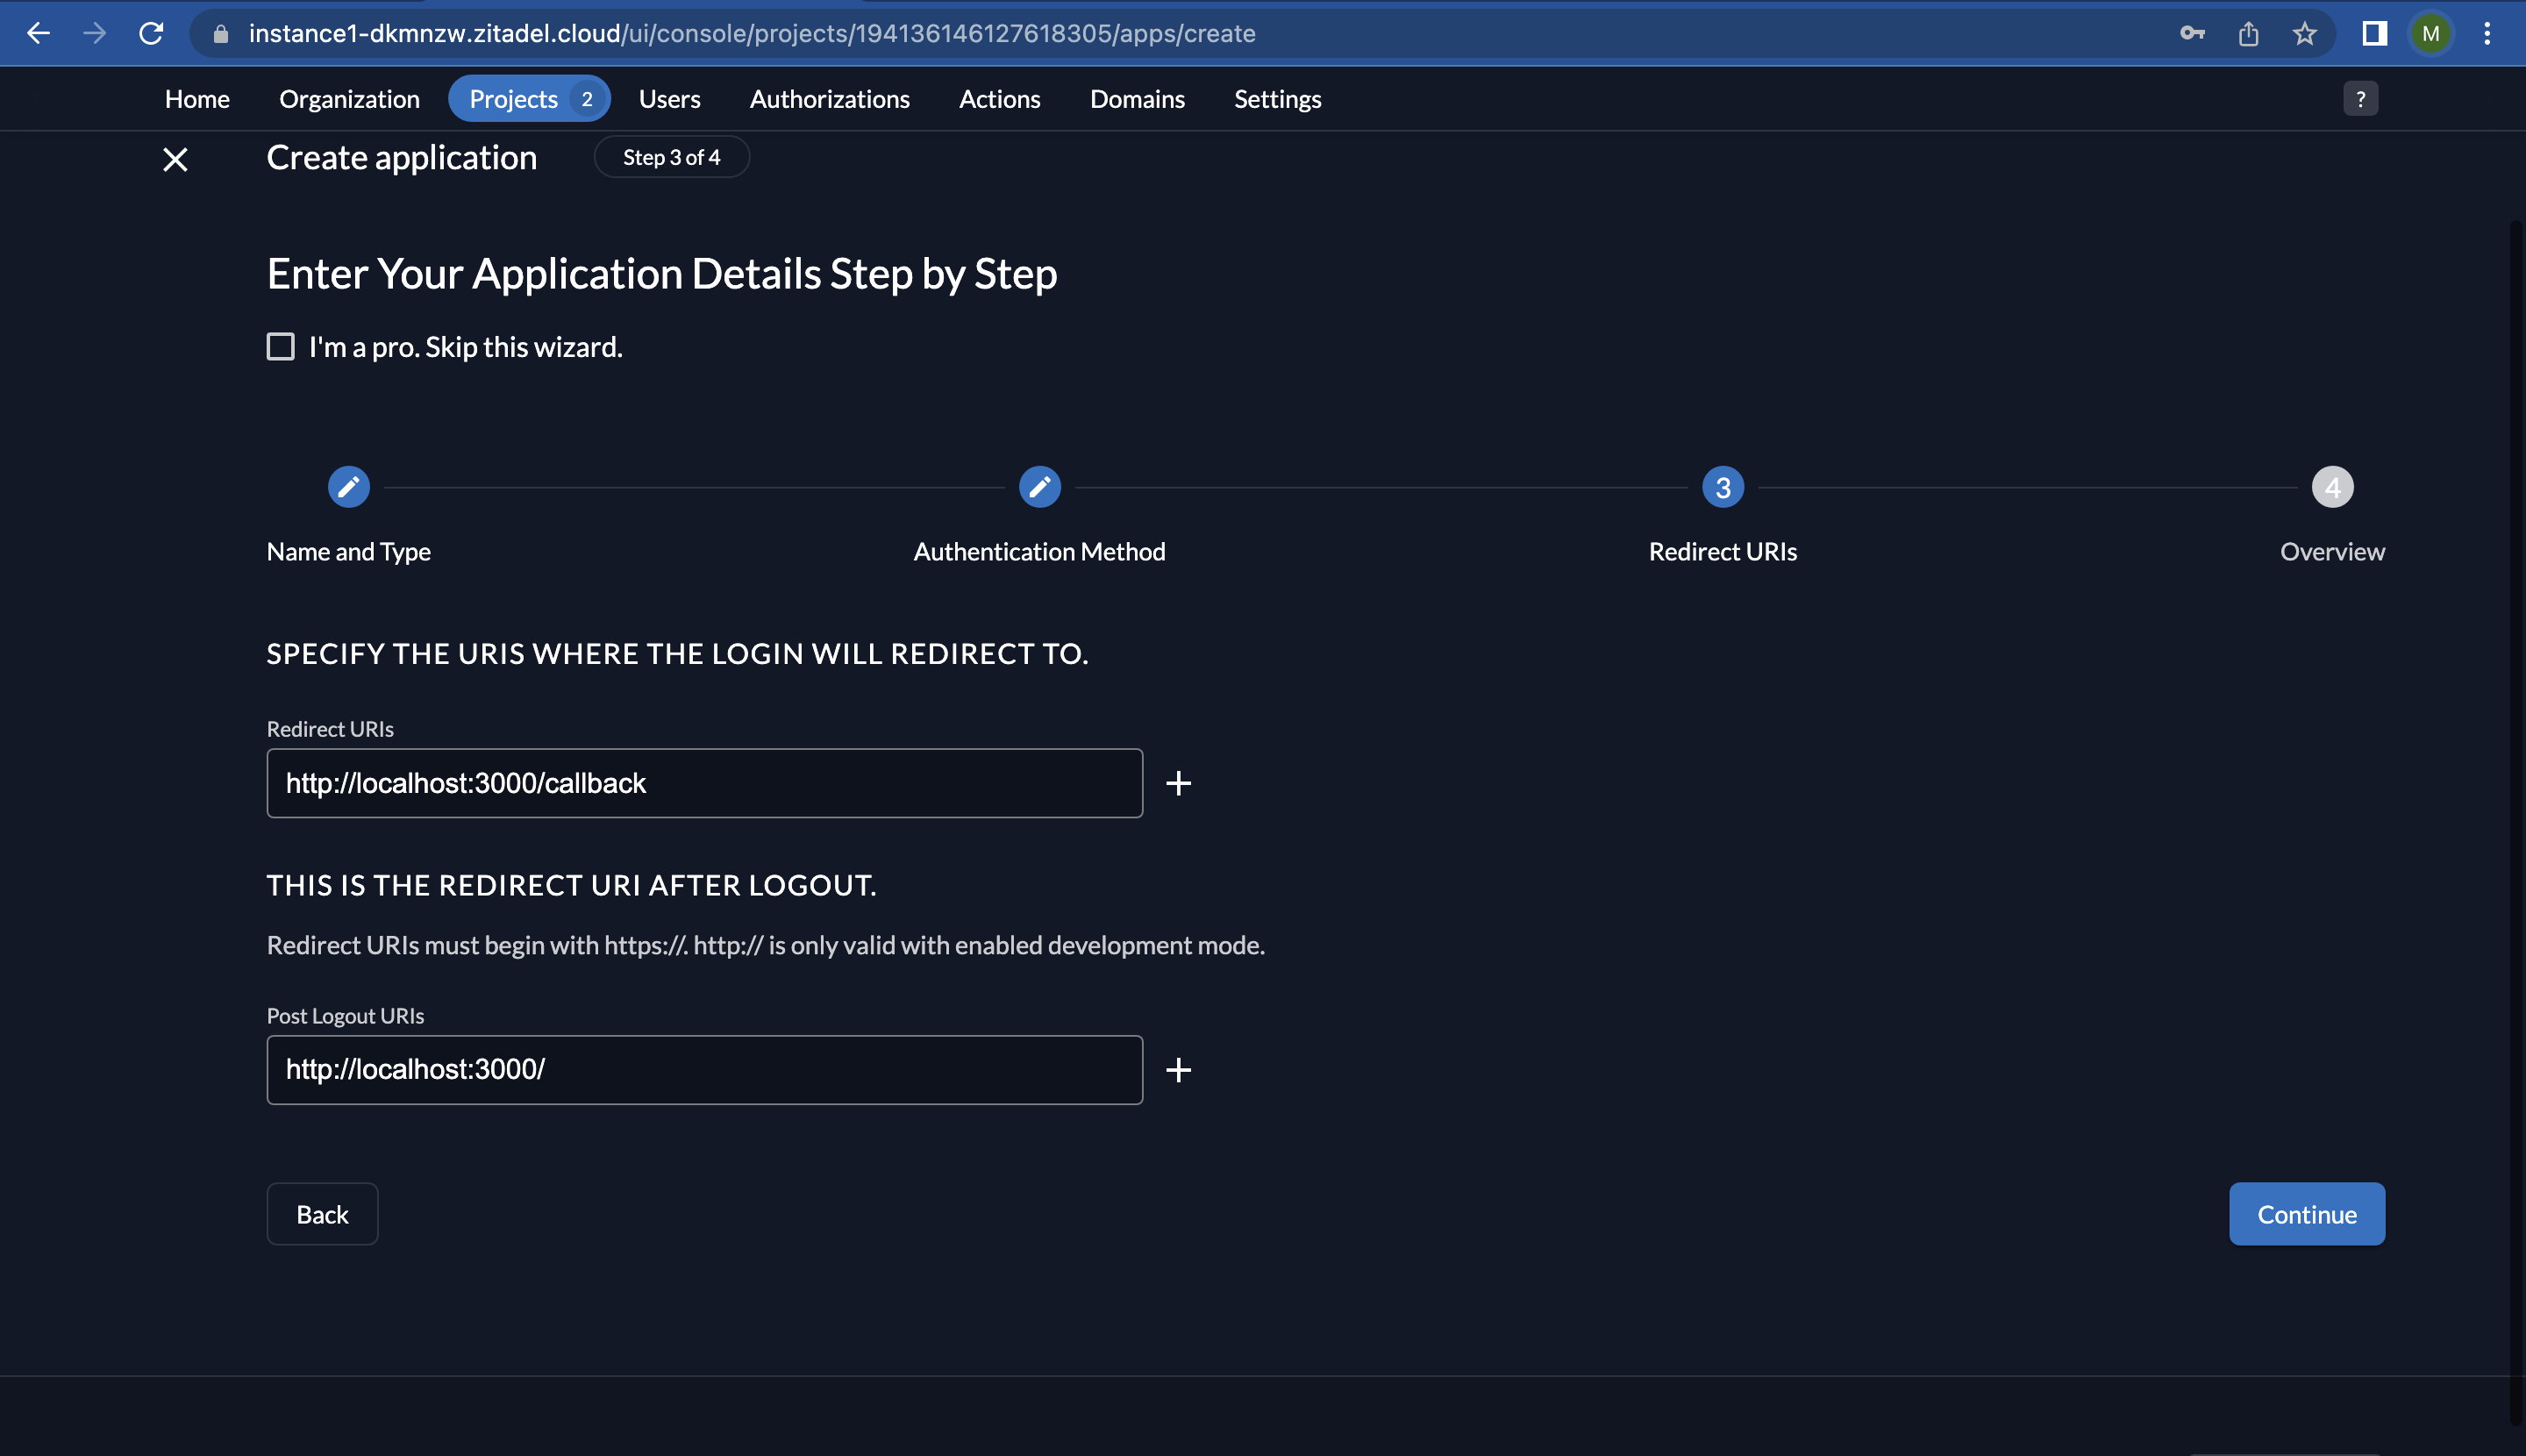The width and height of the screenshot is (2526, 1456).
Task: Focus the Redirect URIs input field
Action: [704, 783]
